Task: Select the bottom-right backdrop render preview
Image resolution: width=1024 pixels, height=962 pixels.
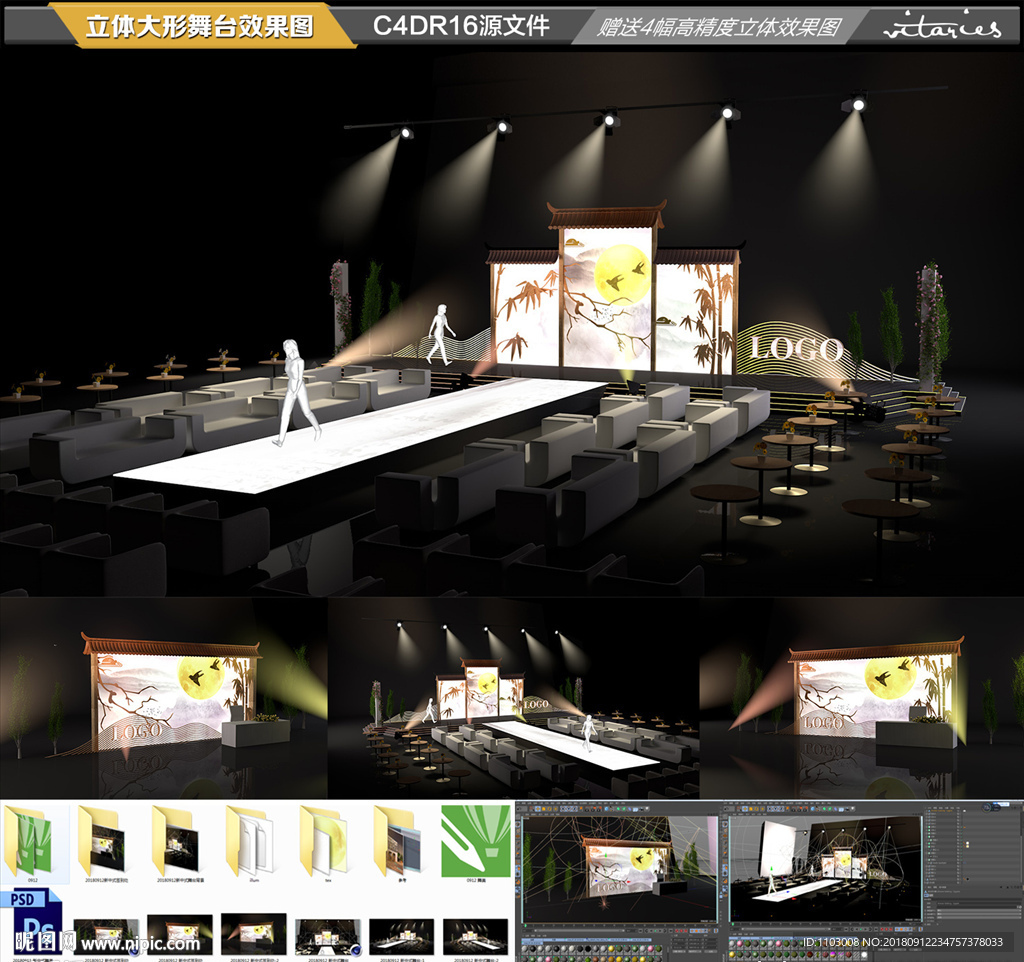Action: coord(862,697)
